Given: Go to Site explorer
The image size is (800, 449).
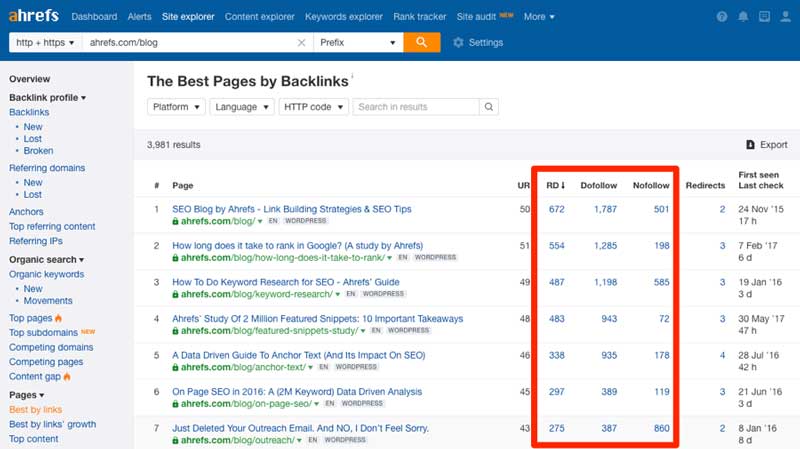Looking at the screenshot, I should pos(188,17).
